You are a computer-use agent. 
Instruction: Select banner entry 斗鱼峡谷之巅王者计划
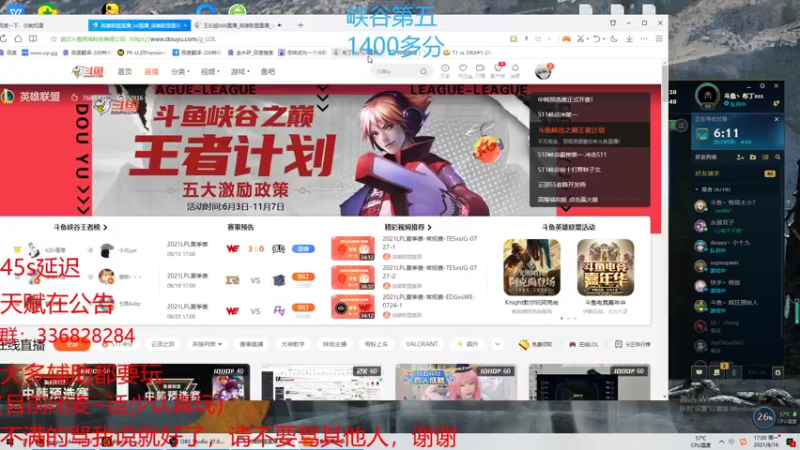(571, 130)
